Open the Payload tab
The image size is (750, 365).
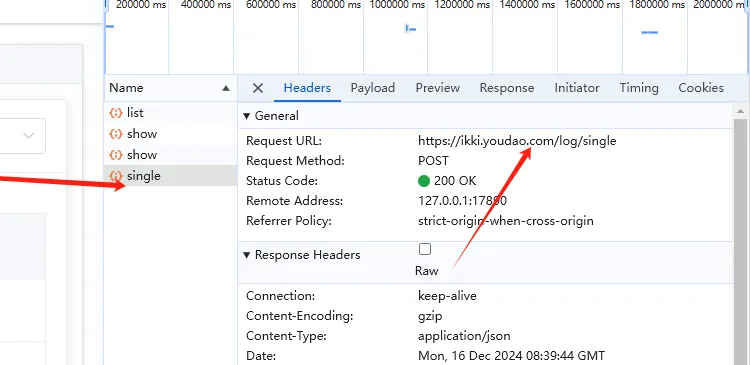pos(373,88)
